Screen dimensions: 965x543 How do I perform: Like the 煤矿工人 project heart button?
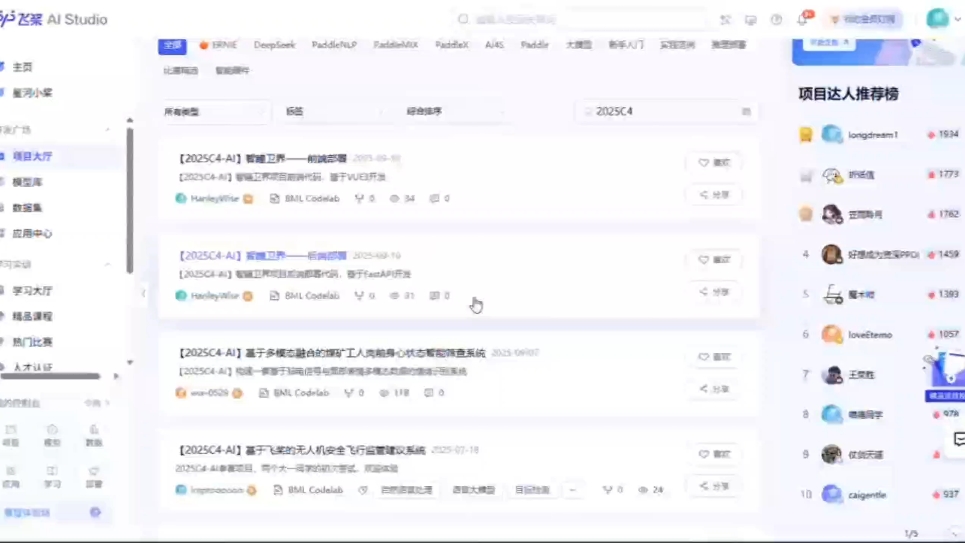[x=714, y=357]
